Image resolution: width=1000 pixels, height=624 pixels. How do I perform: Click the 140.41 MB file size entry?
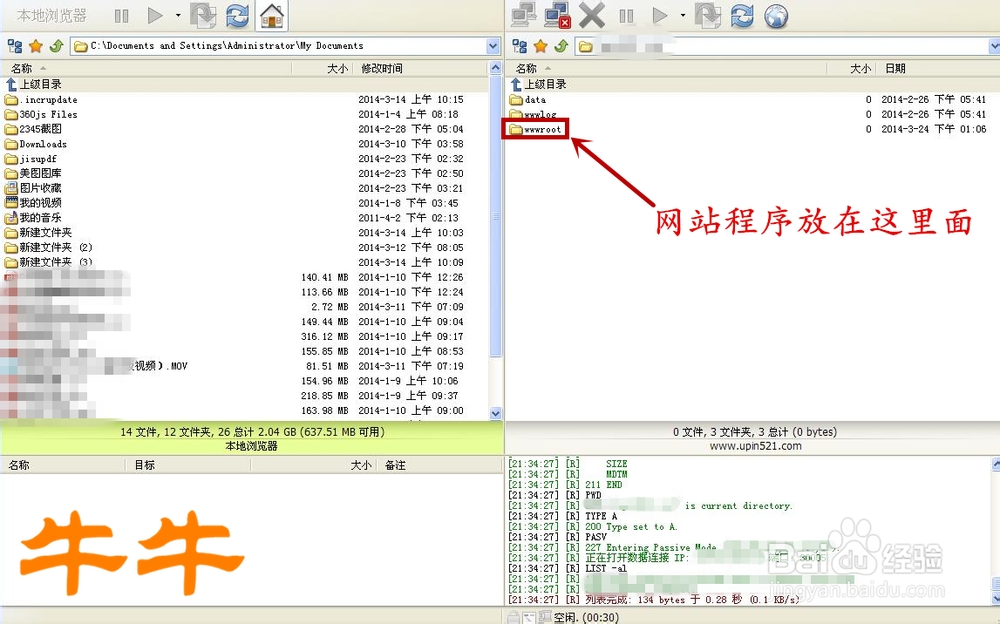[325, 277]
